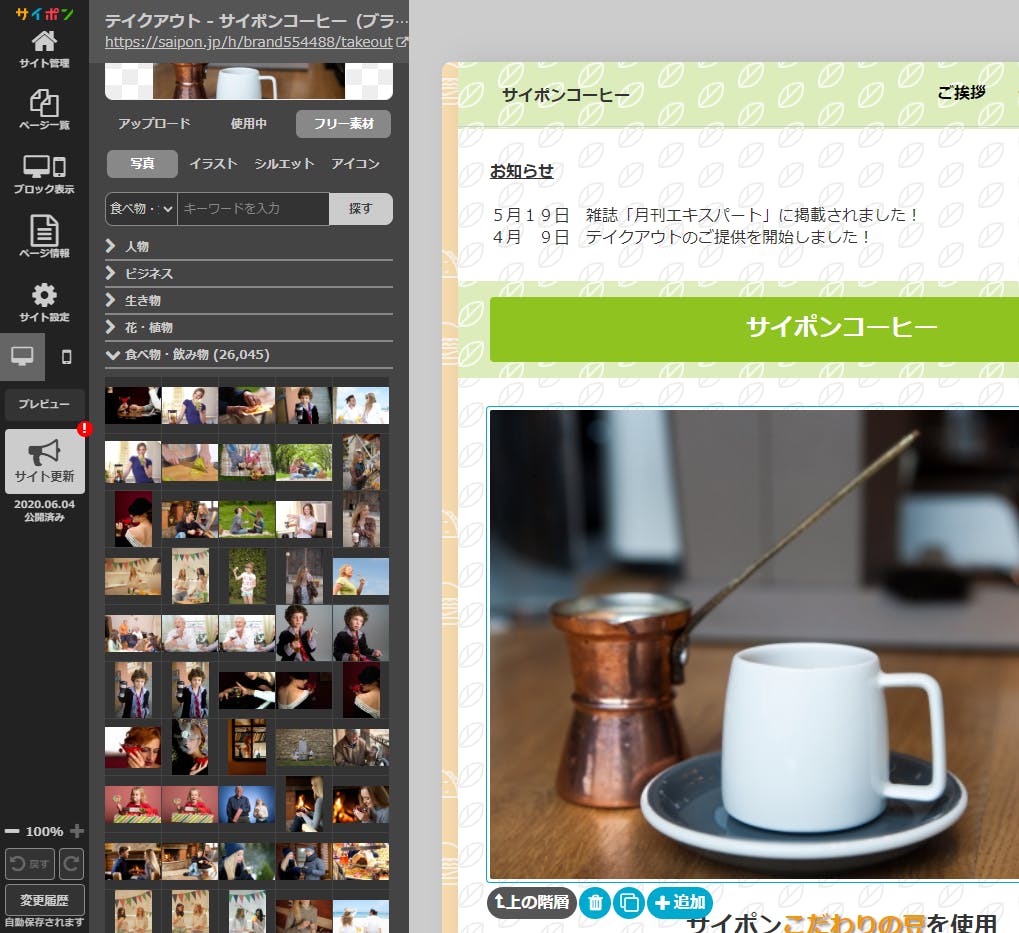Click the keyword search input field

tap(253, 209)
